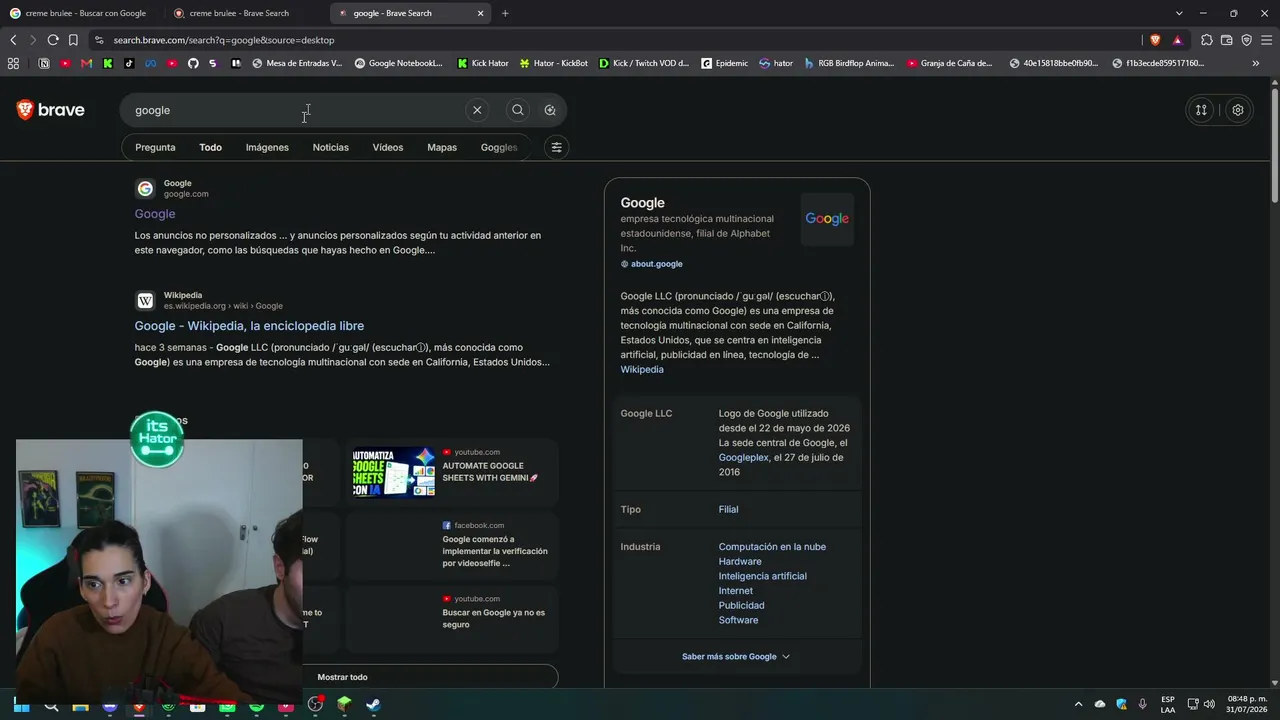
Task: Click the microphone icon in system tray
Action: 1142,704
